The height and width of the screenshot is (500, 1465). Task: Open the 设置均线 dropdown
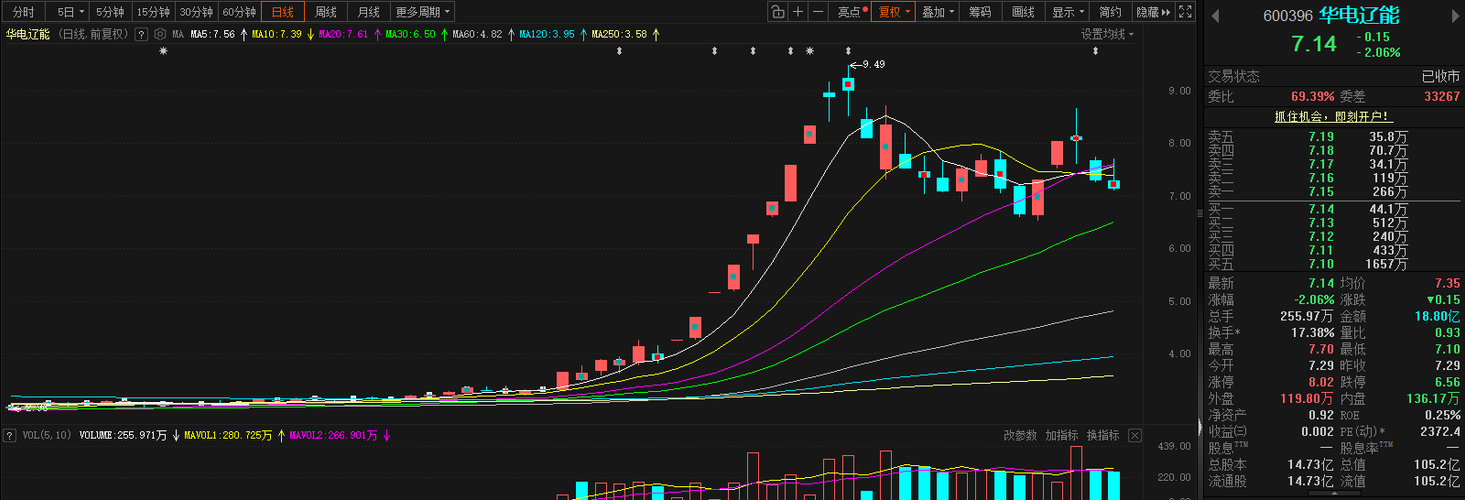pos(1108,34)
